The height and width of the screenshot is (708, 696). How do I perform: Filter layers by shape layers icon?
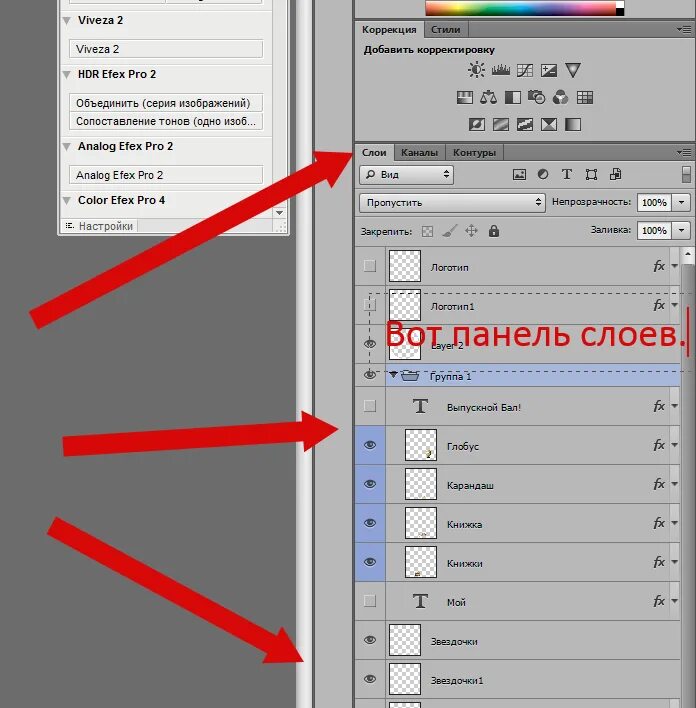point(591,175)
